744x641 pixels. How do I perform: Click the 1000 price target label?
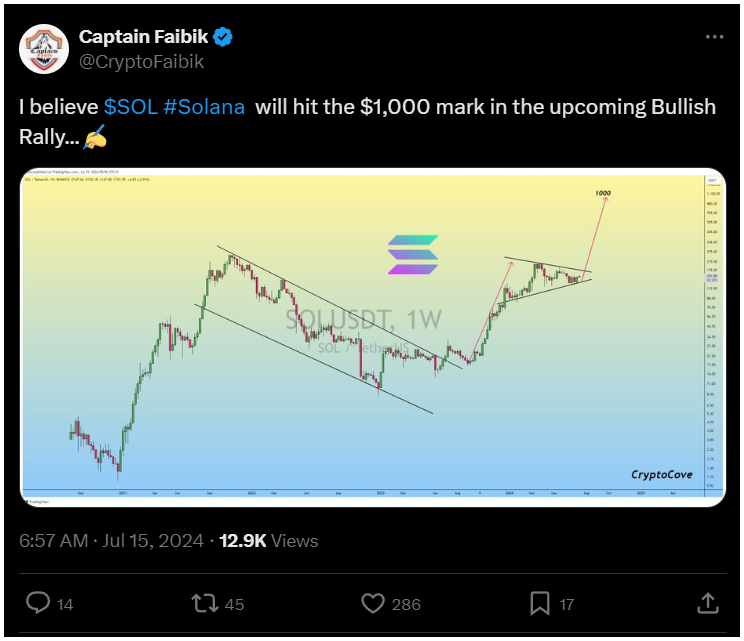[x=603, y=193]
